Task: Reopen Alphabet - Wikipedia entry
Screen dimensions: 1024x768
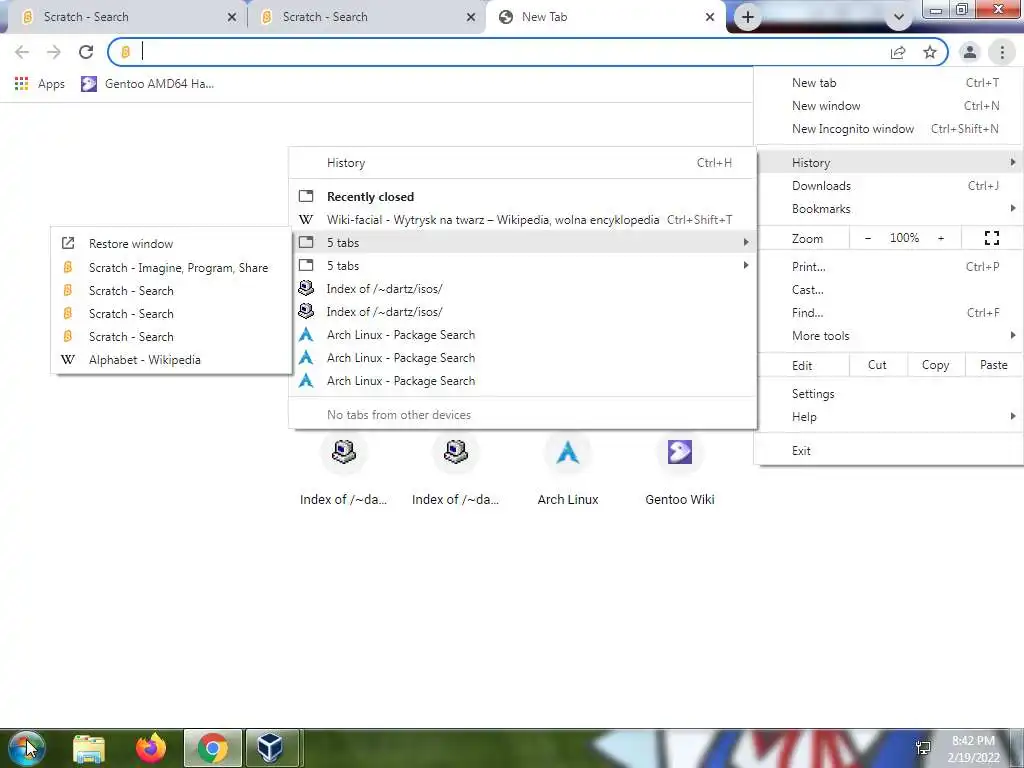Action: pyautogui.click(x=171, y=360)
